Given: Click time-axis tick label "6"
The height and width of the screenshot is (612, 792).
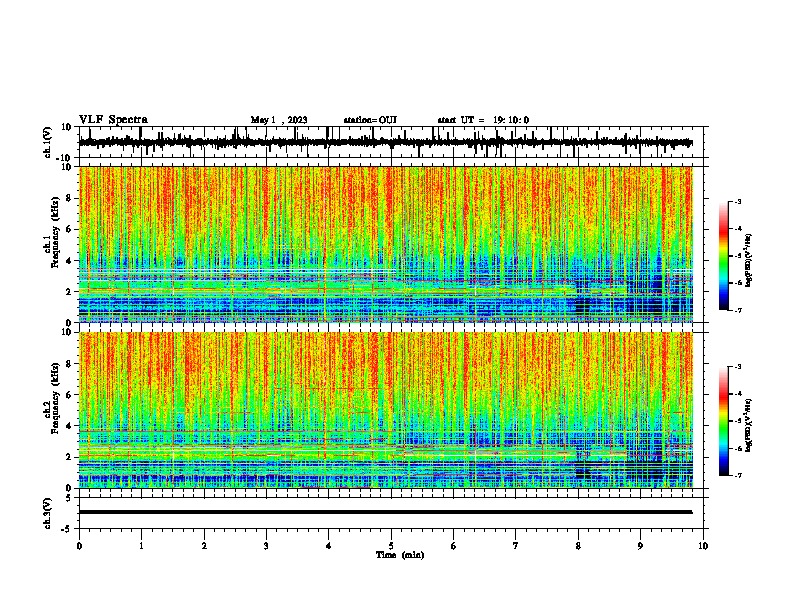Looking at the screenshot, I should [x=454, y=546].
